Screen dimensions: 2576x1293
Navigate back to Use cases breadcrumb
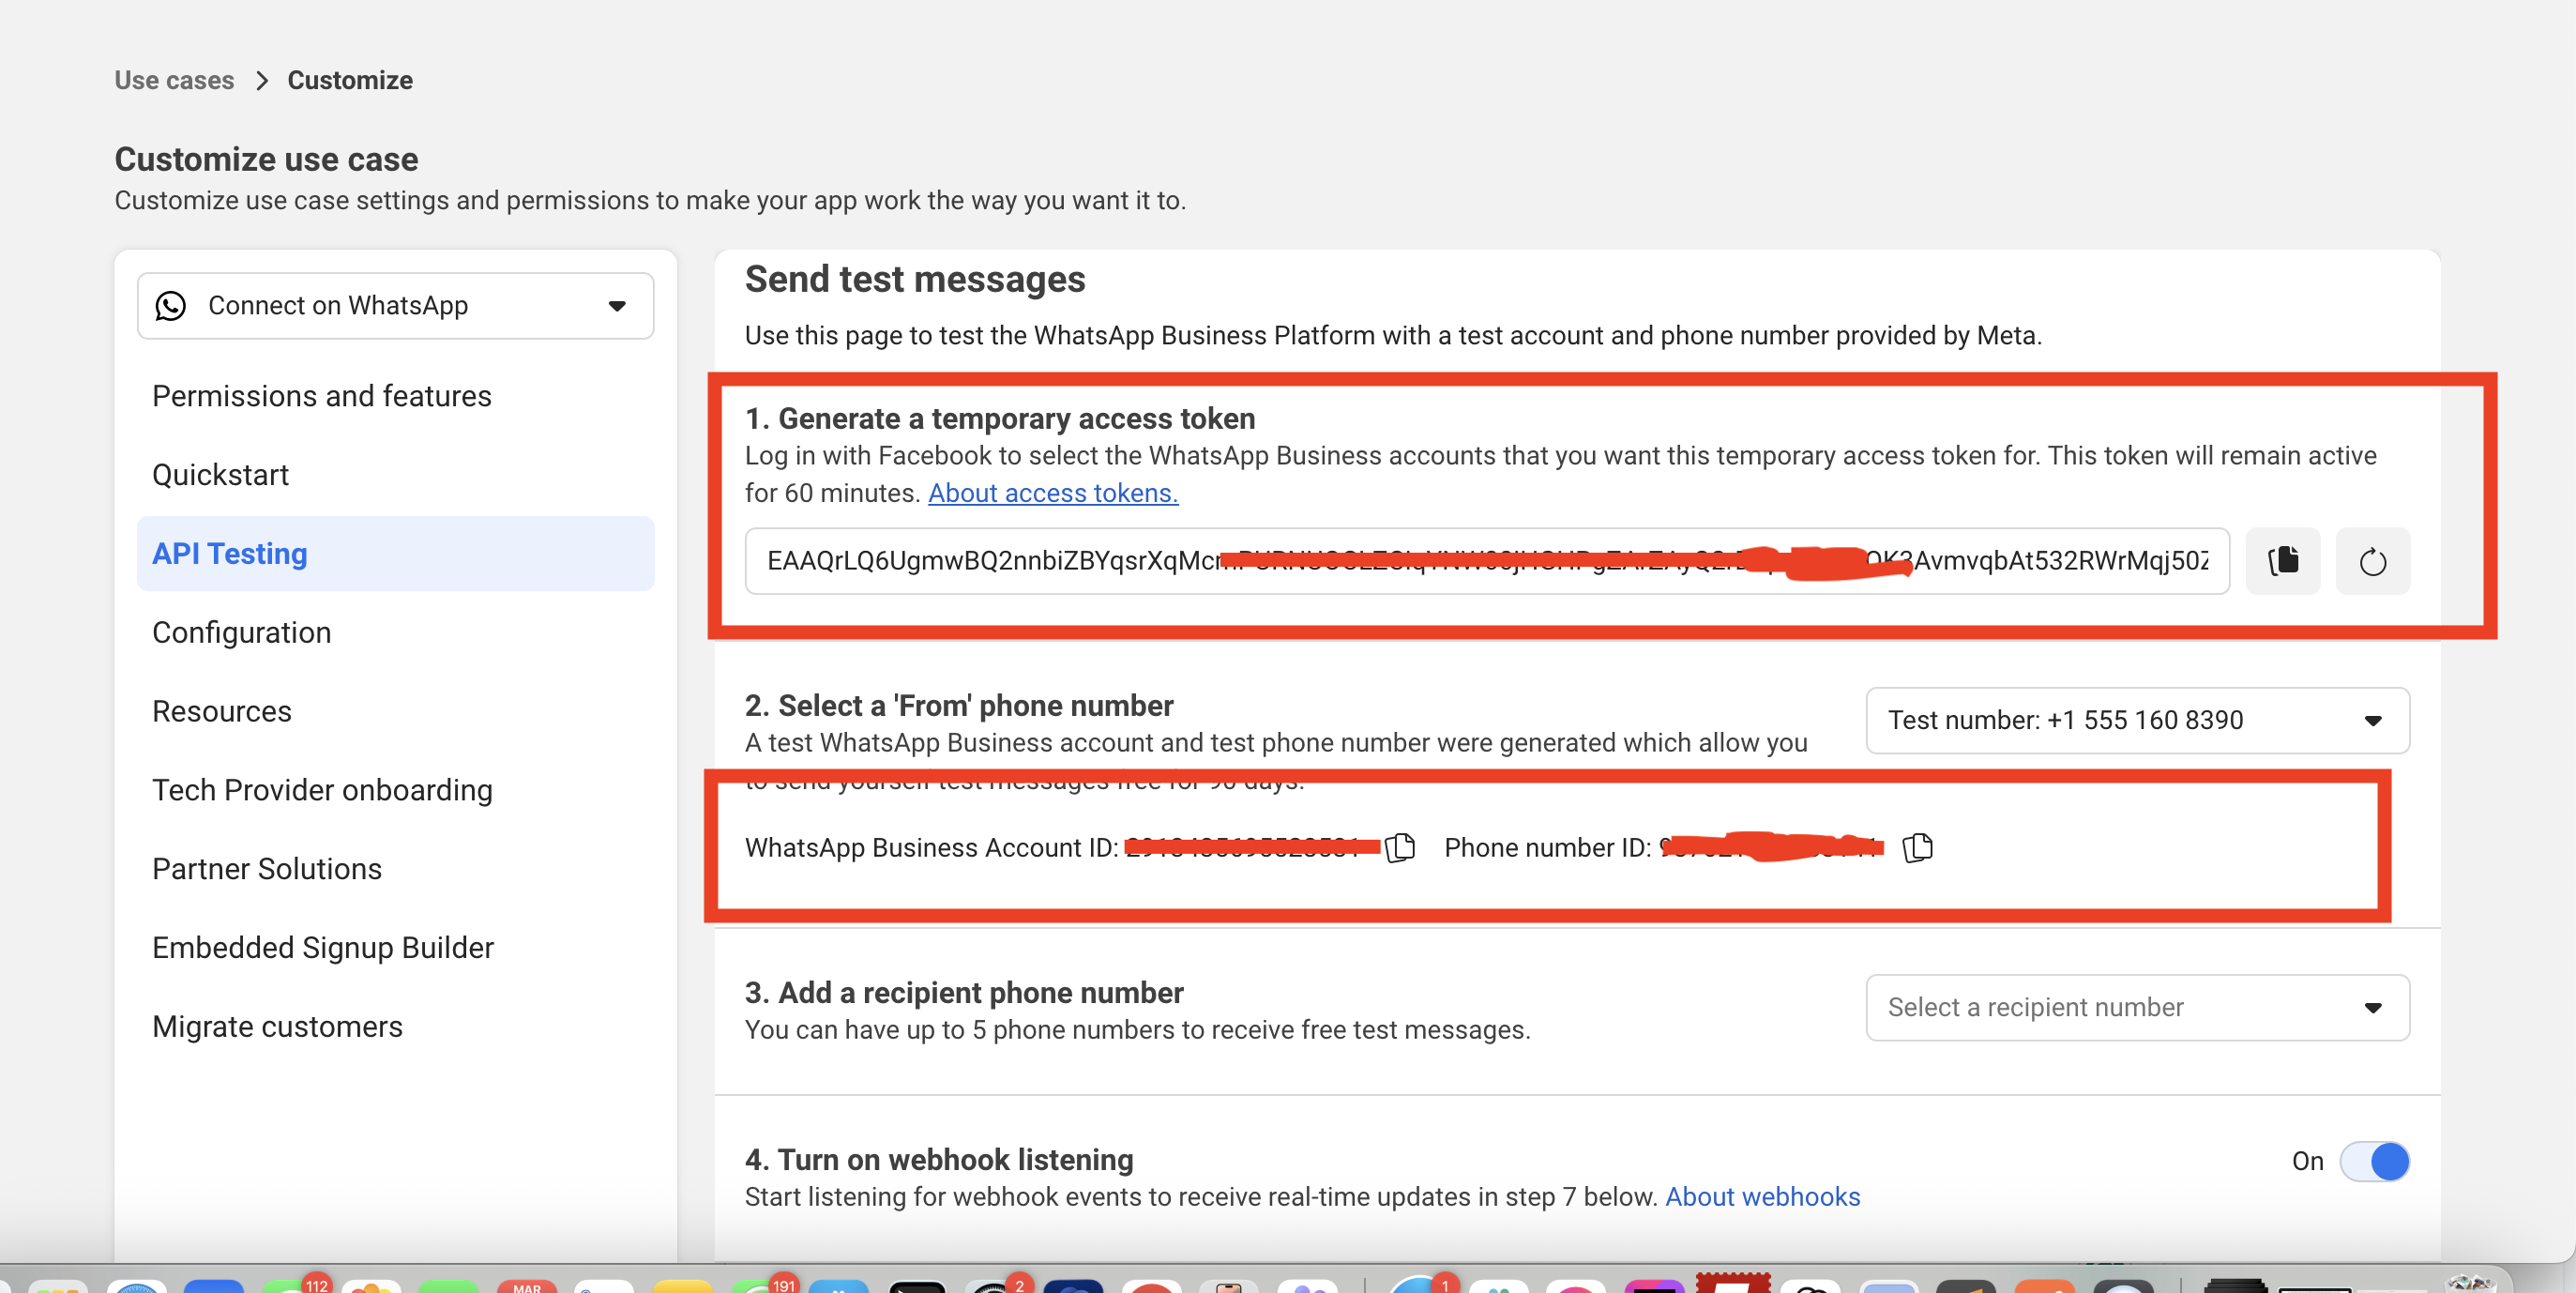[x=174, y=80]
